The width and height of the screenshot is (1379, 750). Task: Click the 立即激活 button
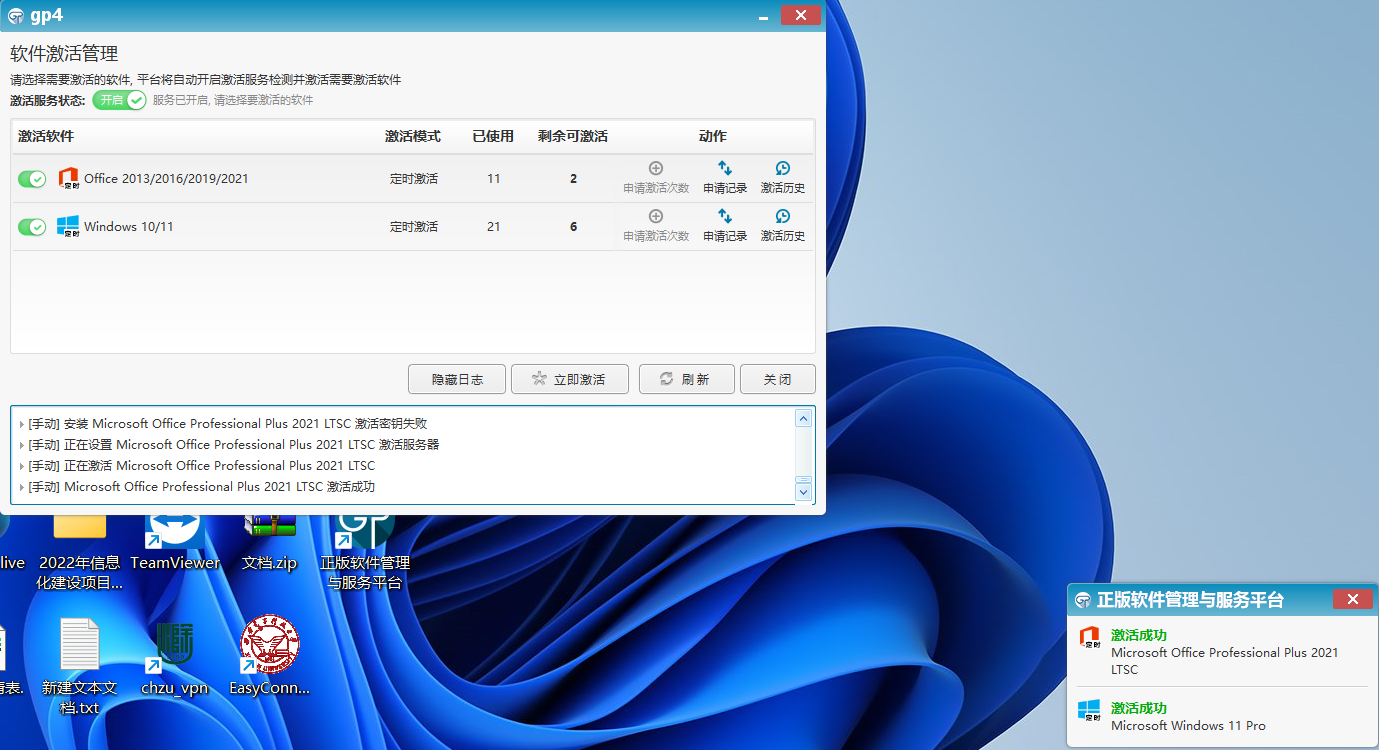tap(569, 379)
